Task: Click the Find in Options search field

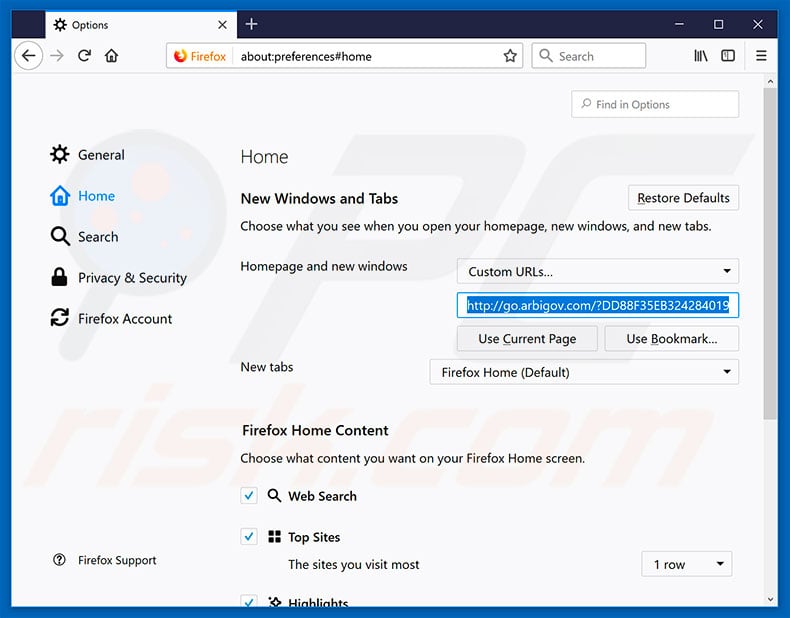Action: coord(655,104)
